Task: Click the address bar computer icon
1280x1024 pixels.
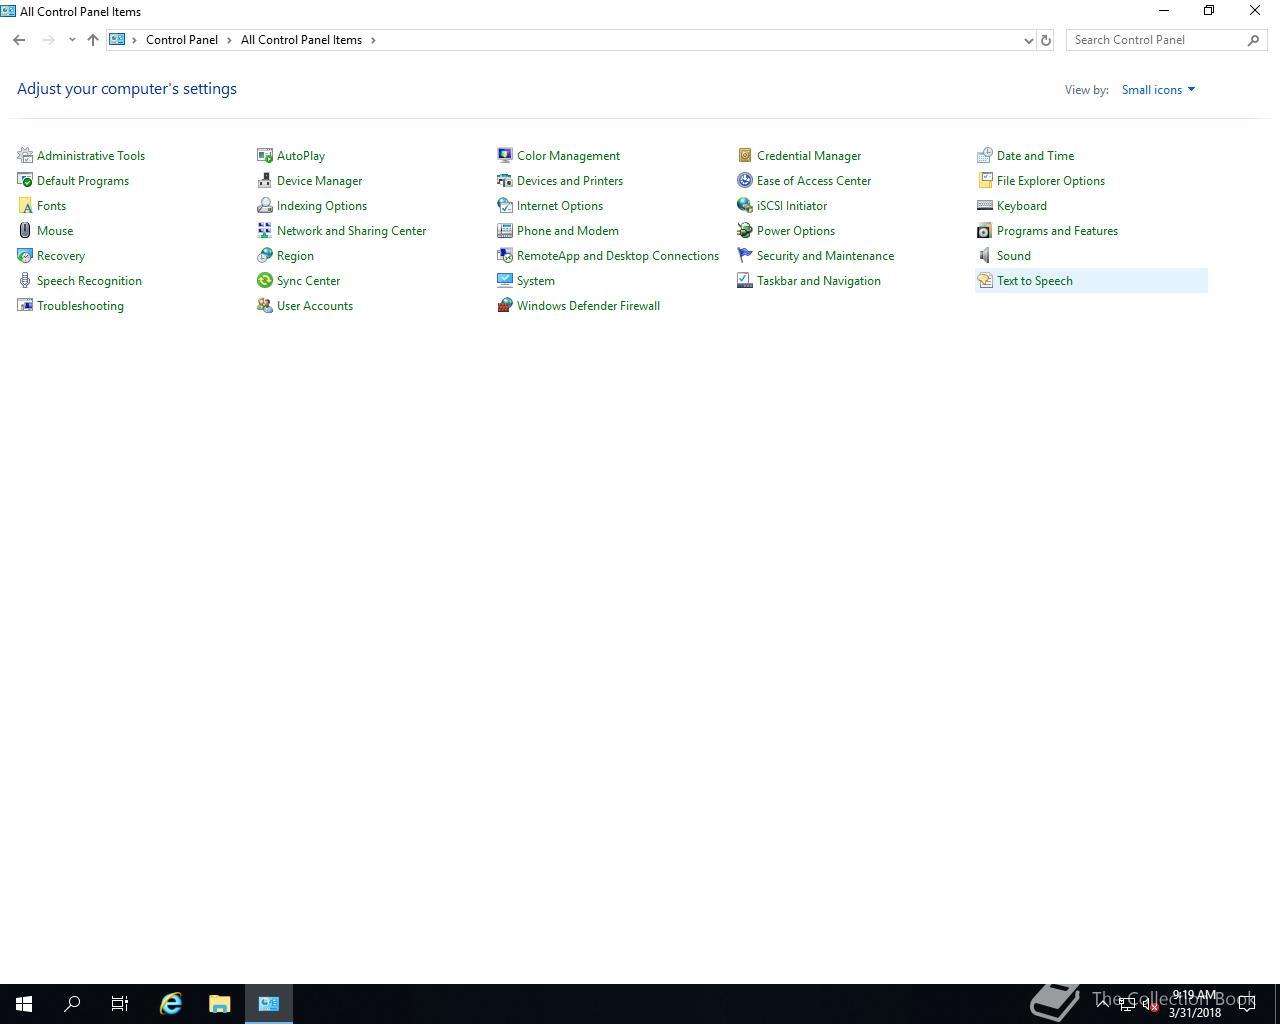Action: [117, 40]
